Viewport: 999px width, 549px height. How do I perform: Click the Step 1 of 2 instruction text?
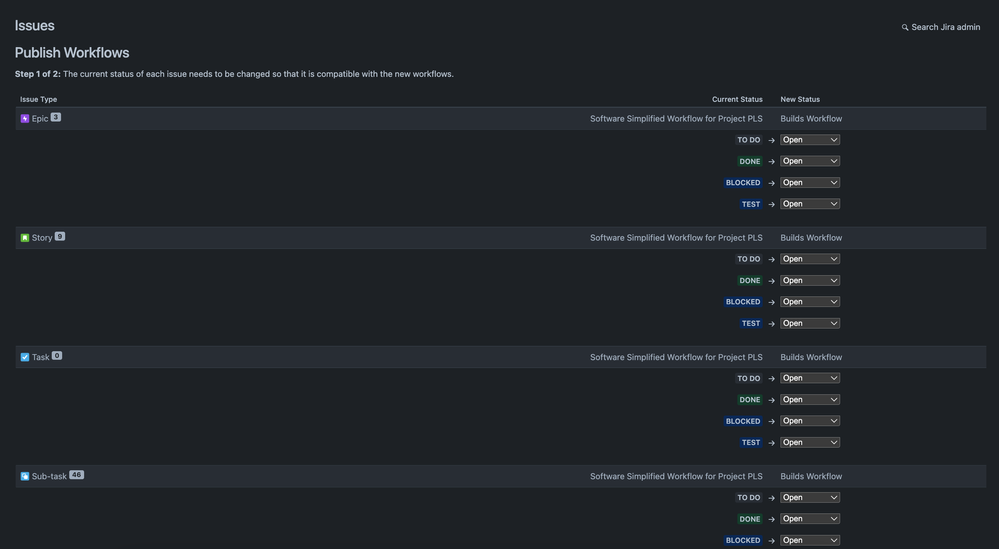pyautogui.click(x=234, y=74)
